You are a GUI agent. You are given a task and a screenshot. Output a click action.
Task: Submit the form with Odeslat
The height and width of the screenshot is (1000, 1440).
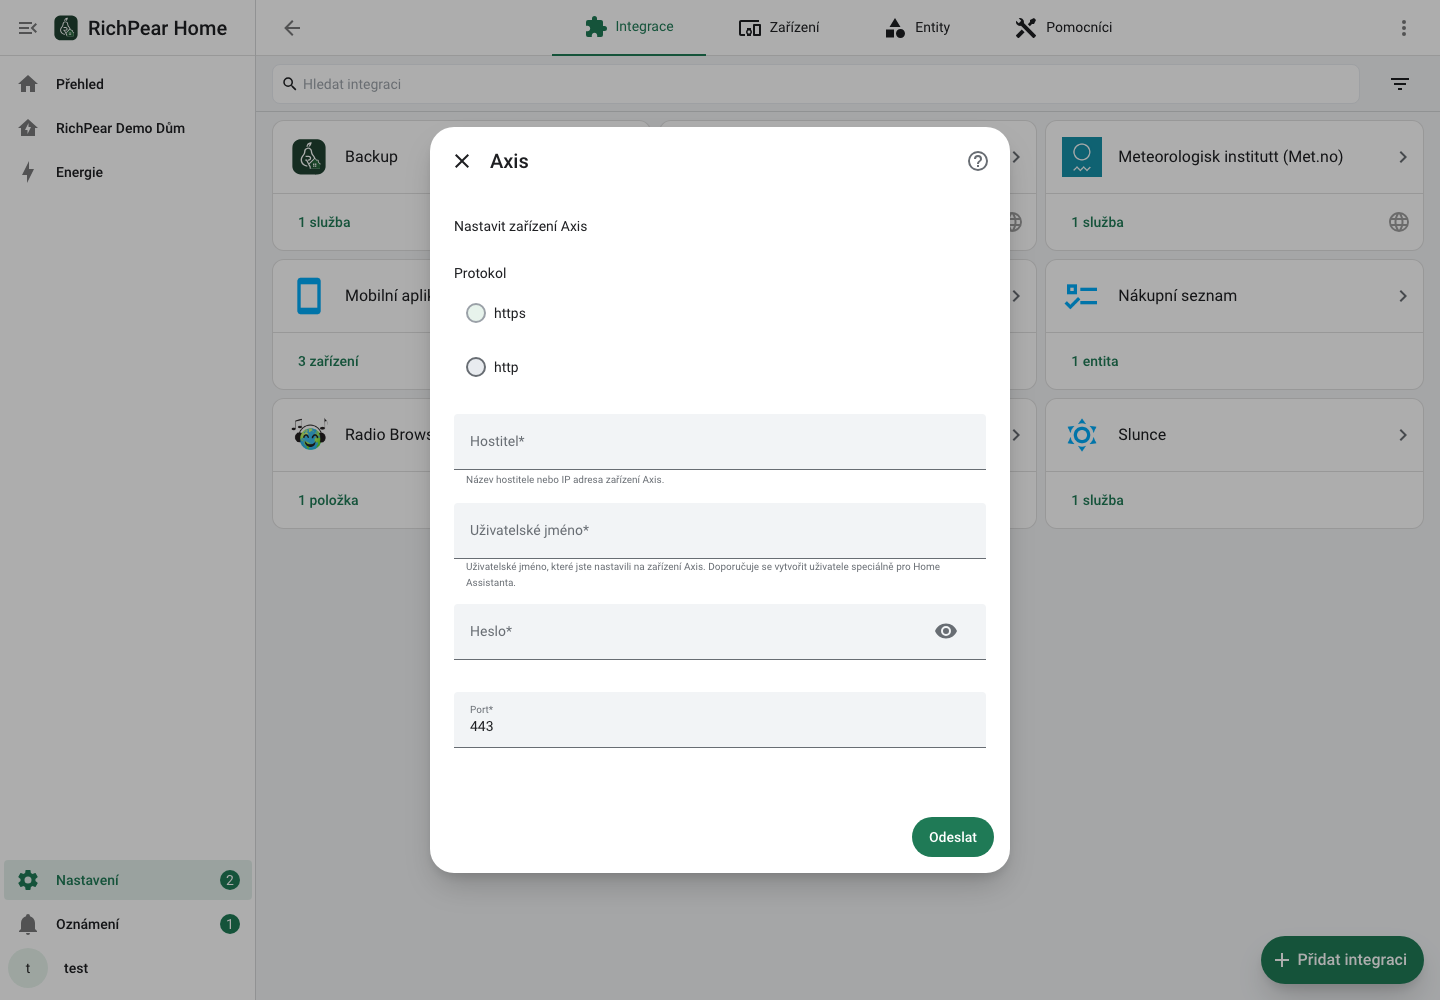click(x=953, y=837)
